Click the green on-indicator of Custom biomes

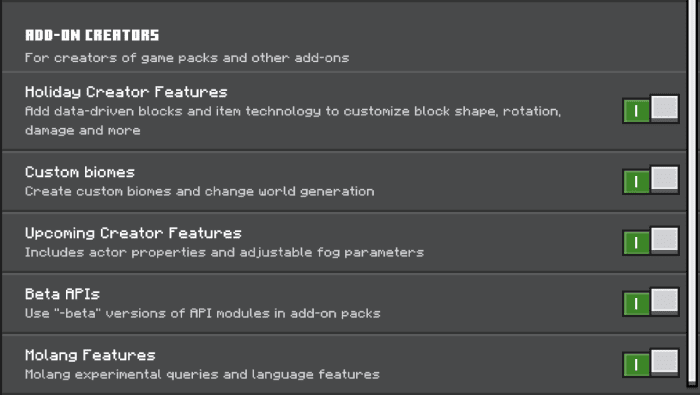(x=636, y=182)
